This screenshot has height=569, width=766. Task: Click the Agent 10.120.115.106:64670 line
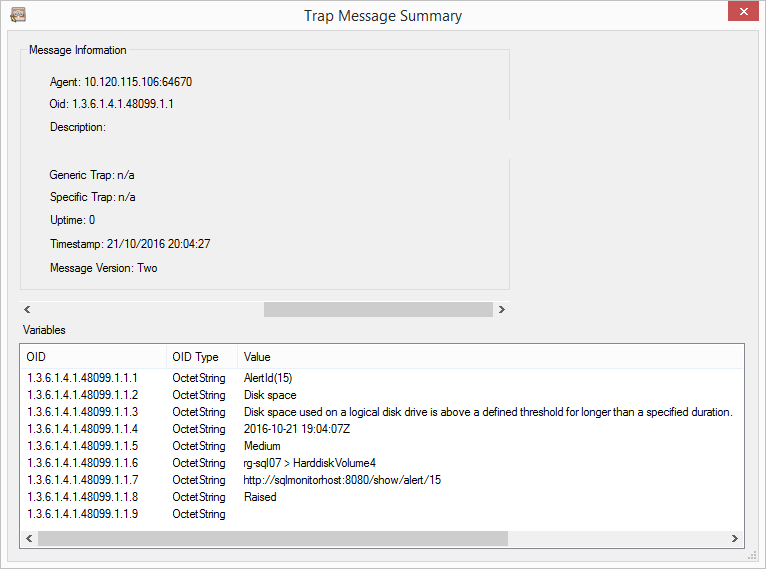pyautogui.click(x=121, y=82)
